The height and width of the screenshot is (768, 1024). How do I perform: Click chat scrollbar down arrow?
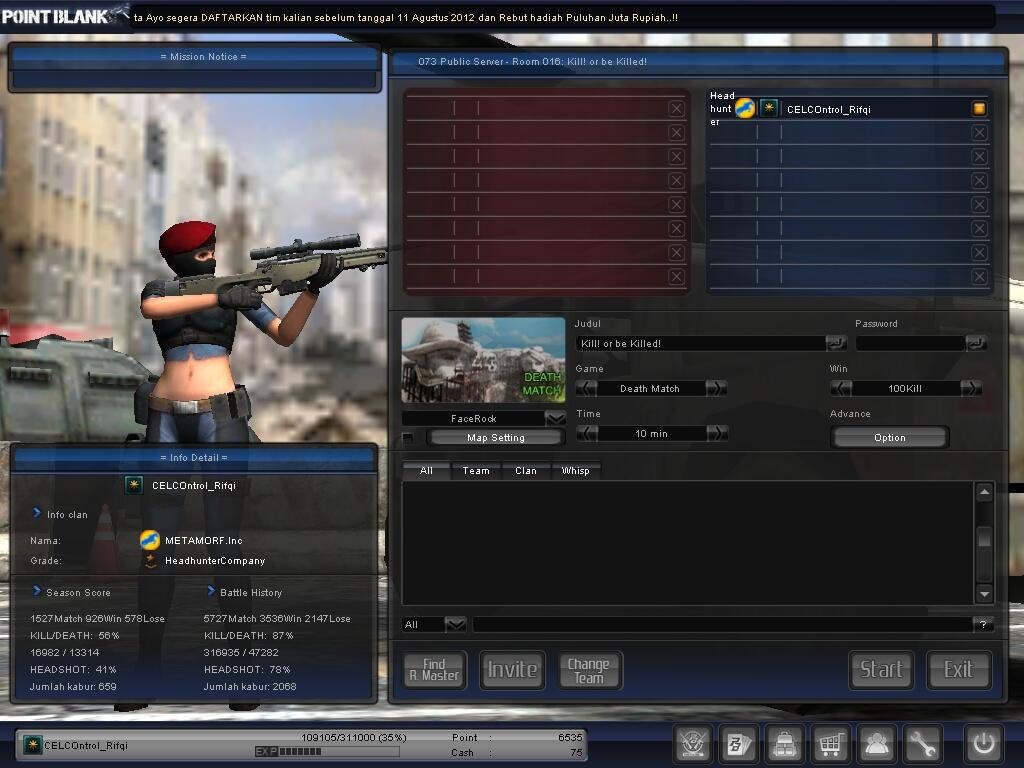coord(984,594)
